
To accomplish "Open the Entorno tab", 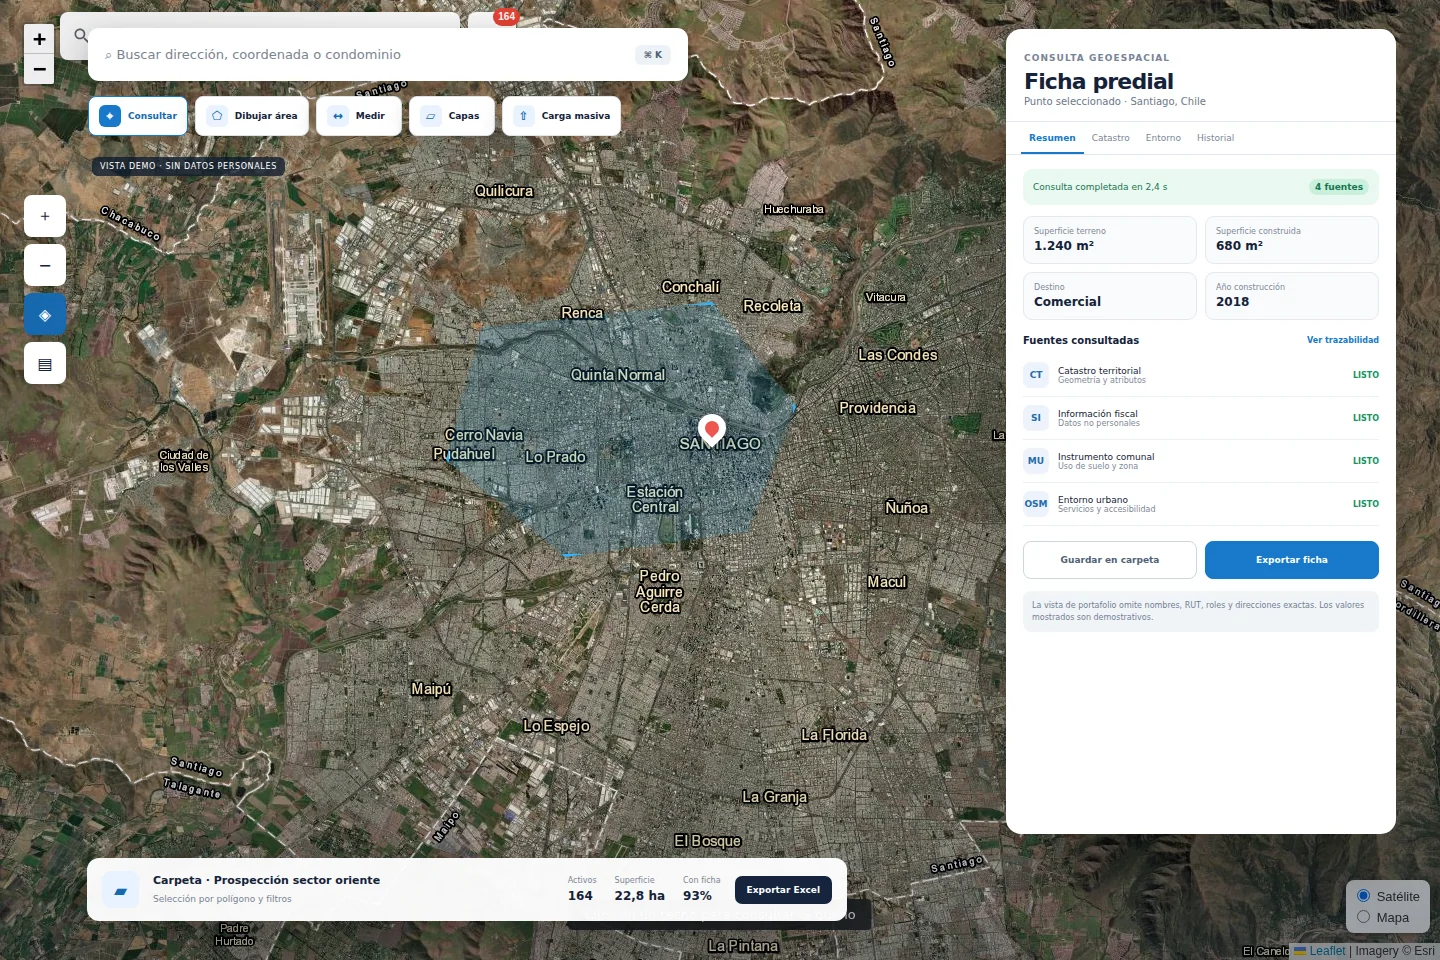I will tap(1163, 138).
